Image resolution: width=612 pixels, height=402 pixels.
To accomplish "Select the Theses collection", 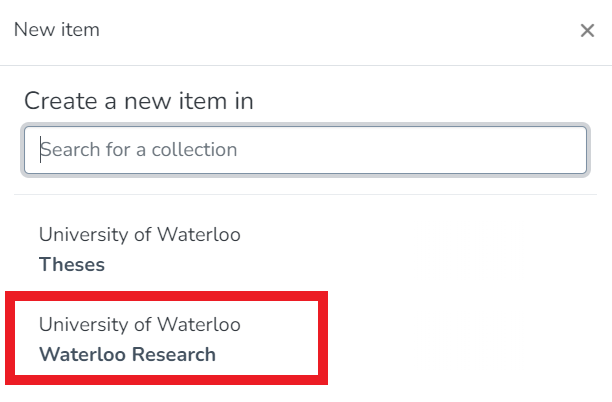I will coord(140,250).
